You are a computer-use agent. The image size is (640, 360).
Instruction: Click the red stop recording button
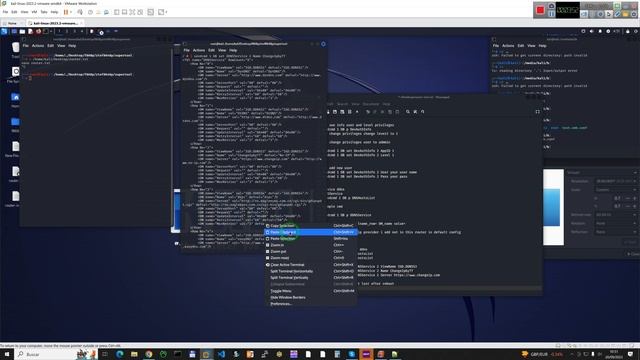(540, 10)
